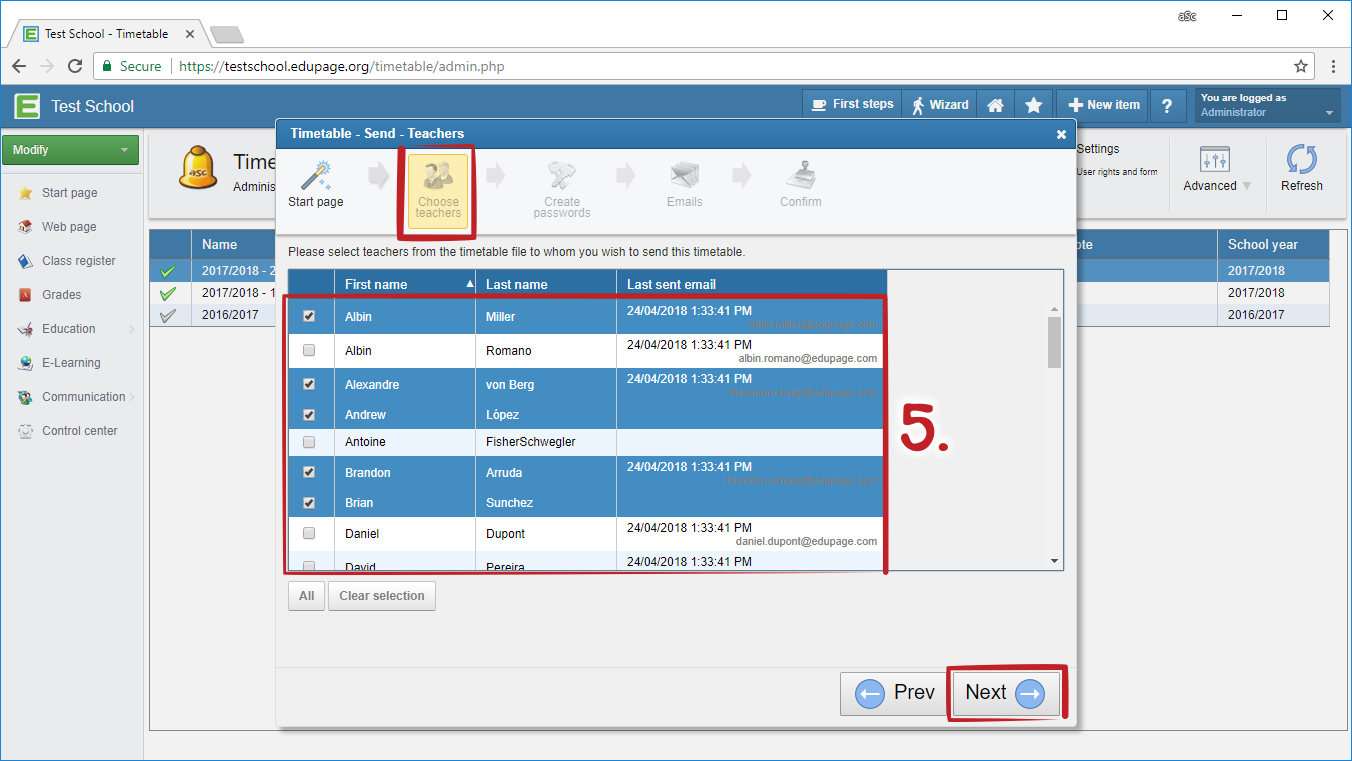Image resolution: width=1352 pixels, height=761 pixels.
Task: Uncheck the Albin Miller checkbox
Action: click(x=309, y=316)
